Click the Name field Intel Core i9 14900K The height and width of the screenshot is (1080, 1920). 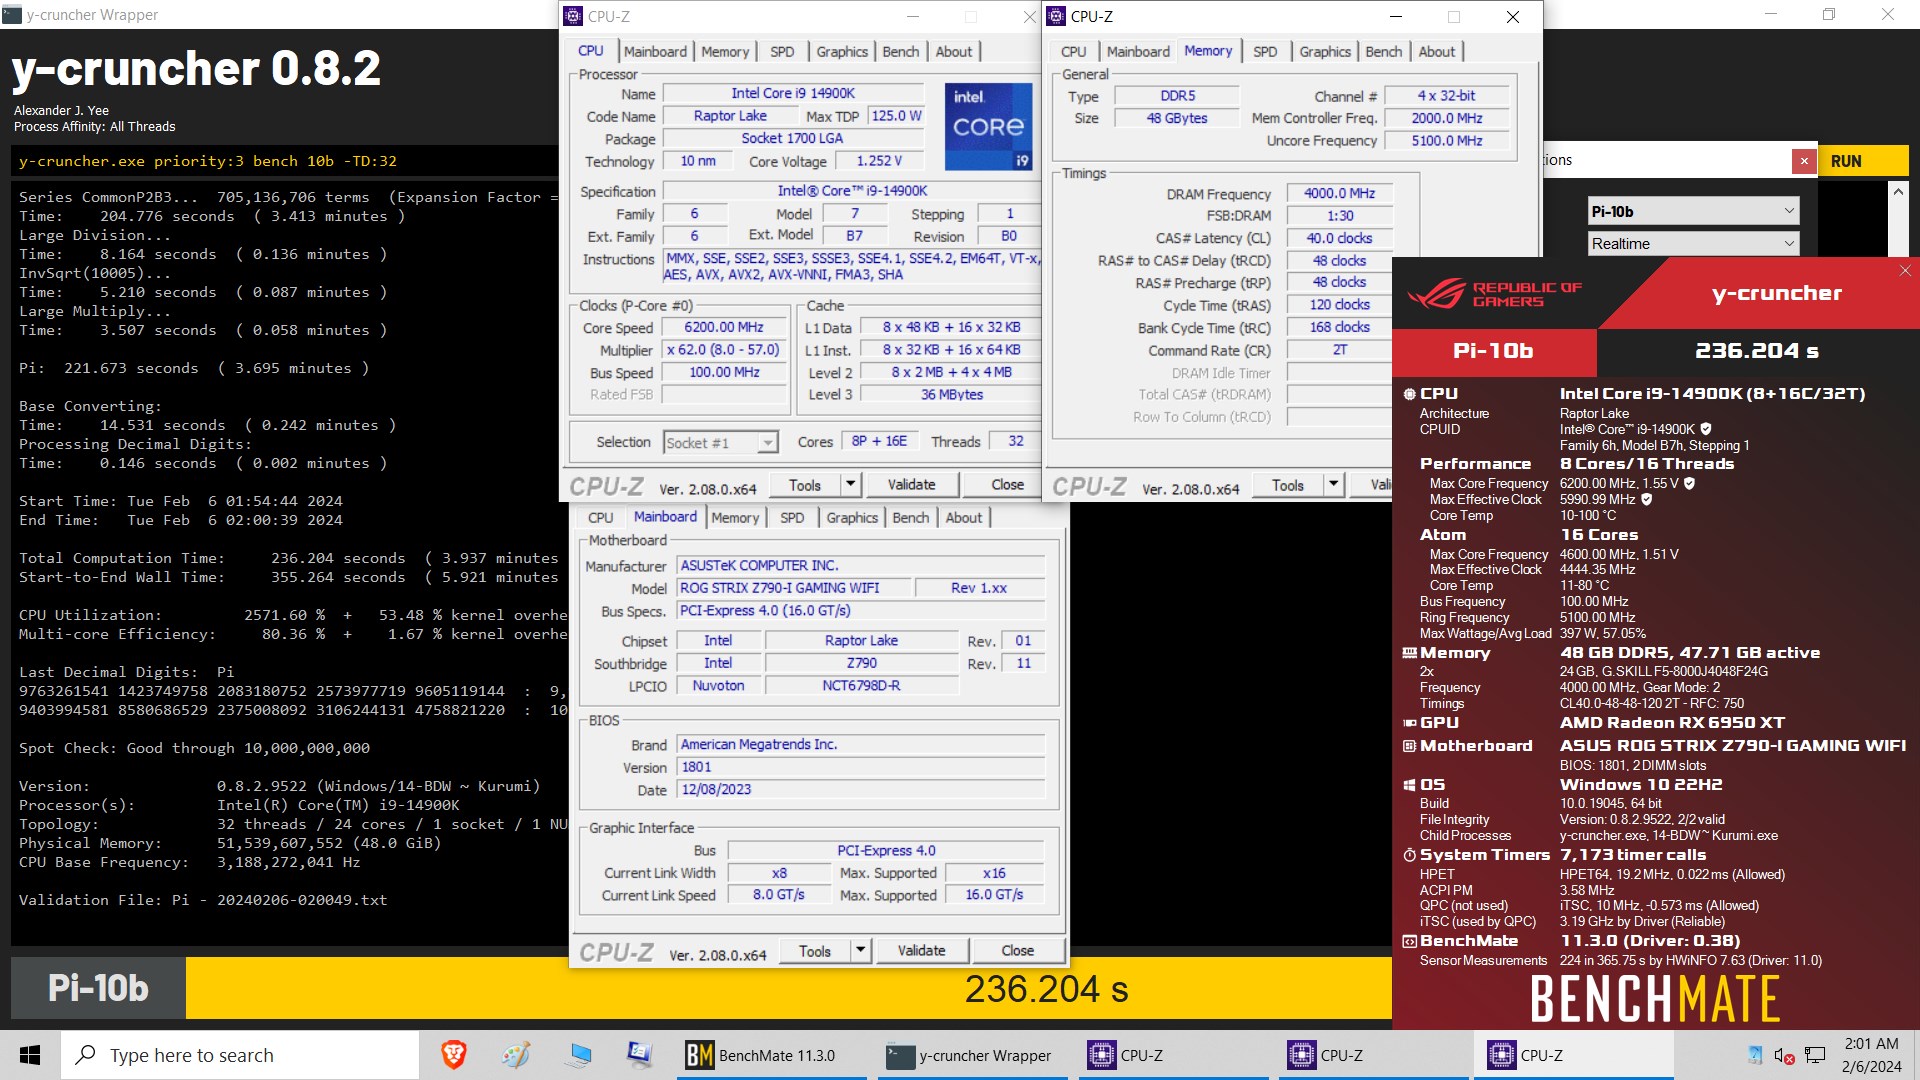click(x=793, y=93)
